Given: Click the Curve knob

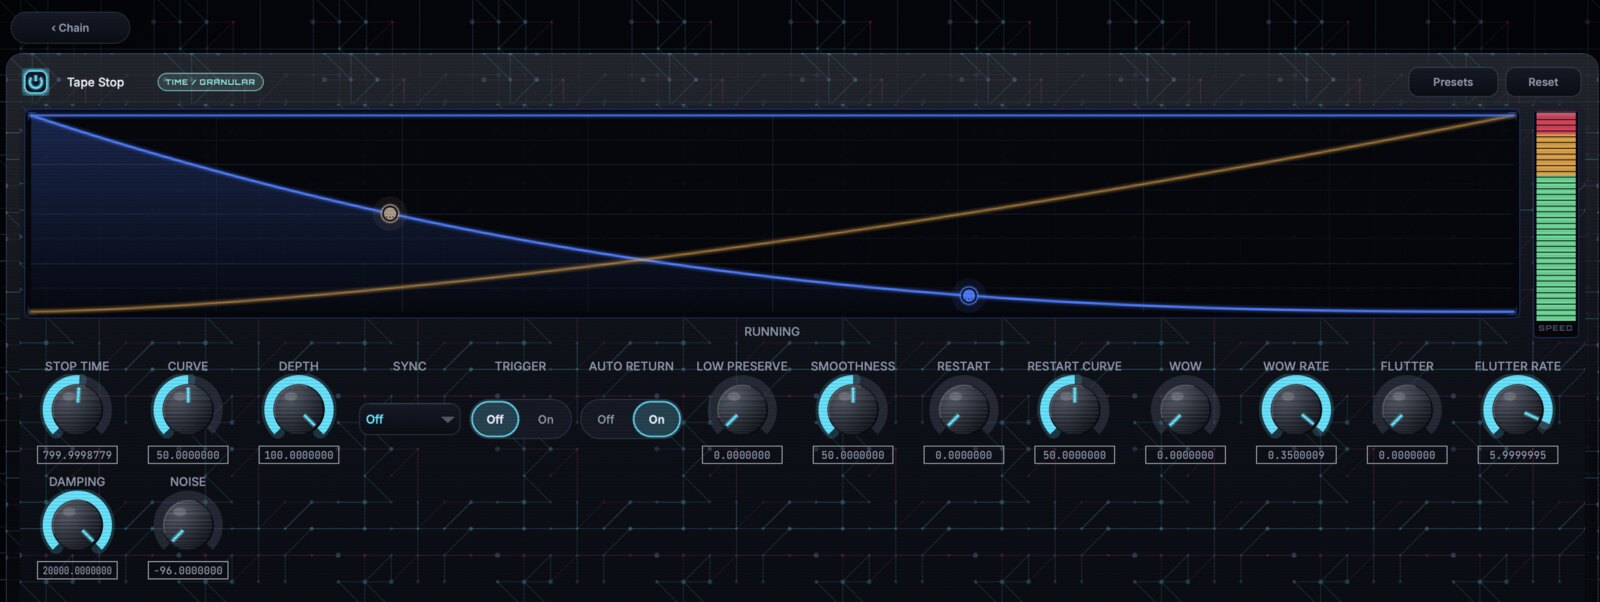Looking at the screenshot, I should [x=188, y=409].
